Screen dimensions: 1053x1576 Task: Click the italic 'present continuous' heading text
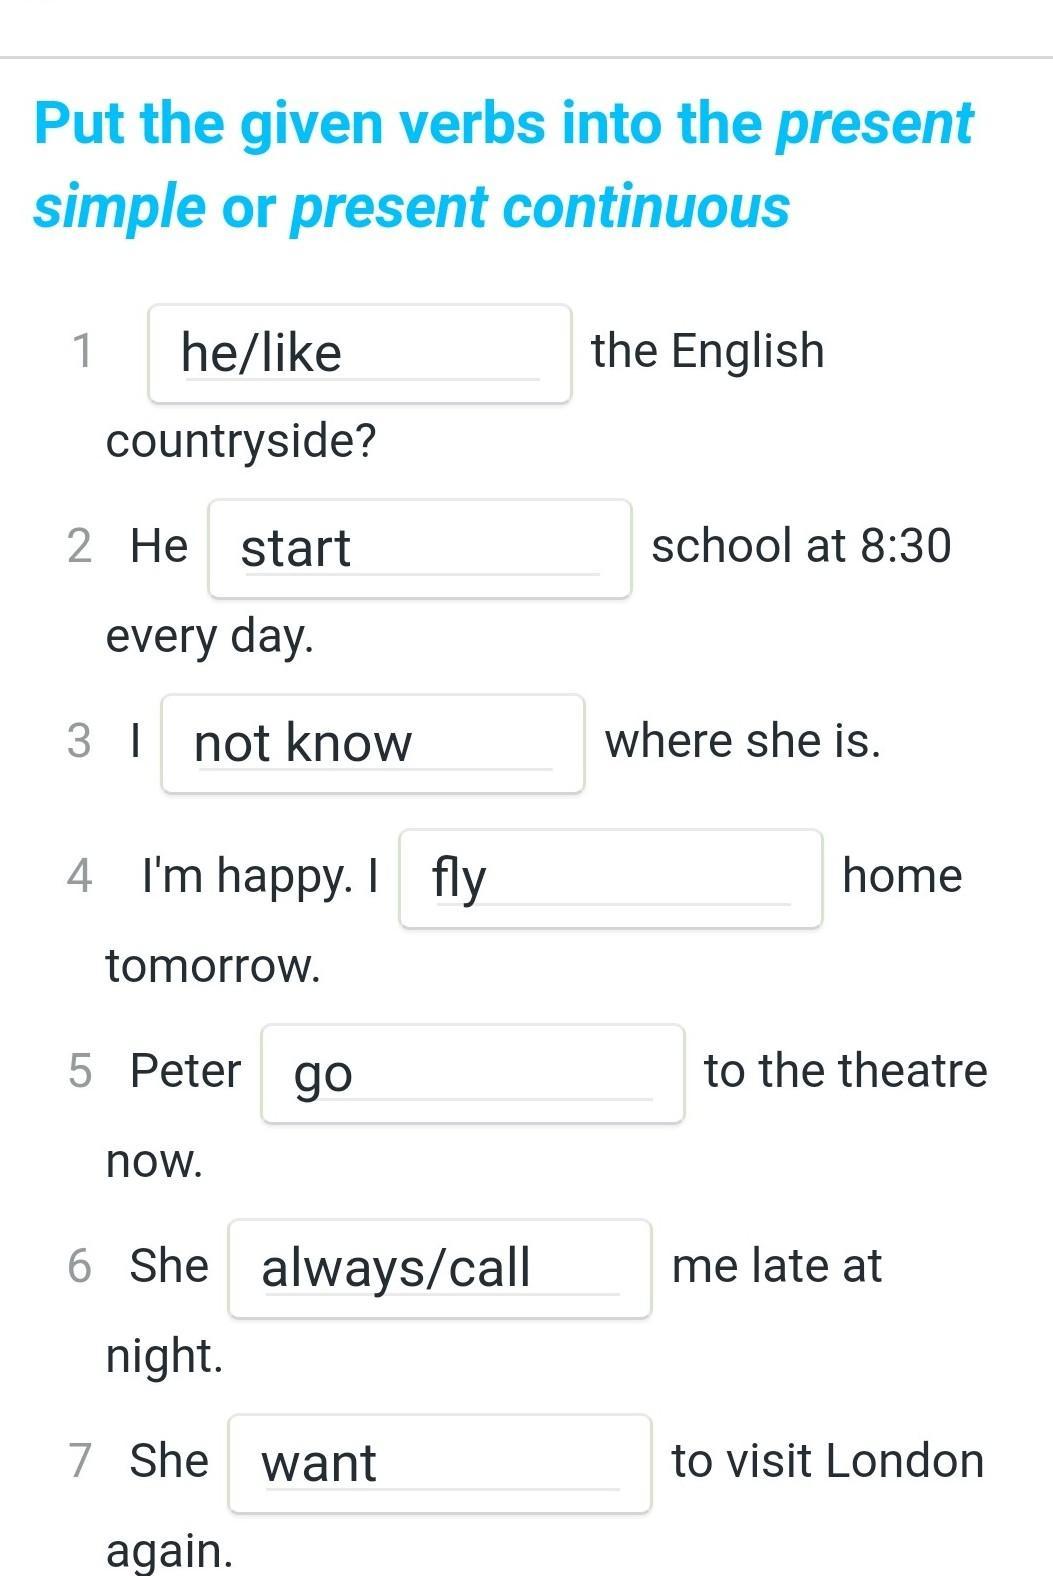540,208
